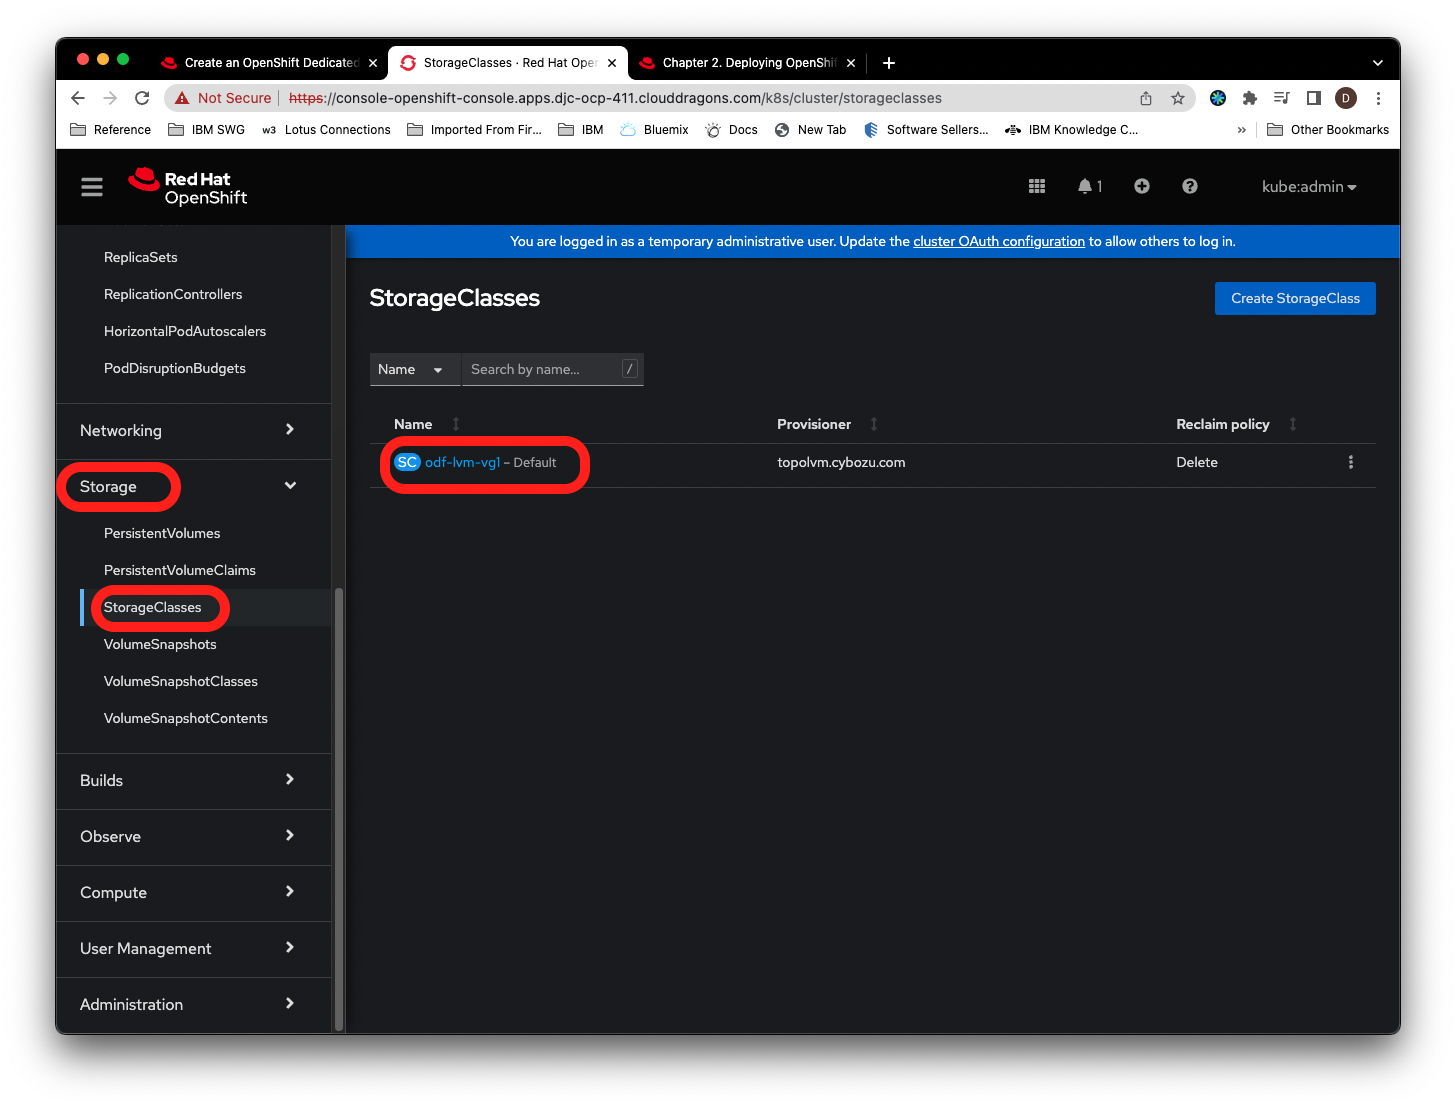Viewport: 1456px width, 1108px height.
Task: Expand the Networking nav section
Action: (x=193, y=430)
